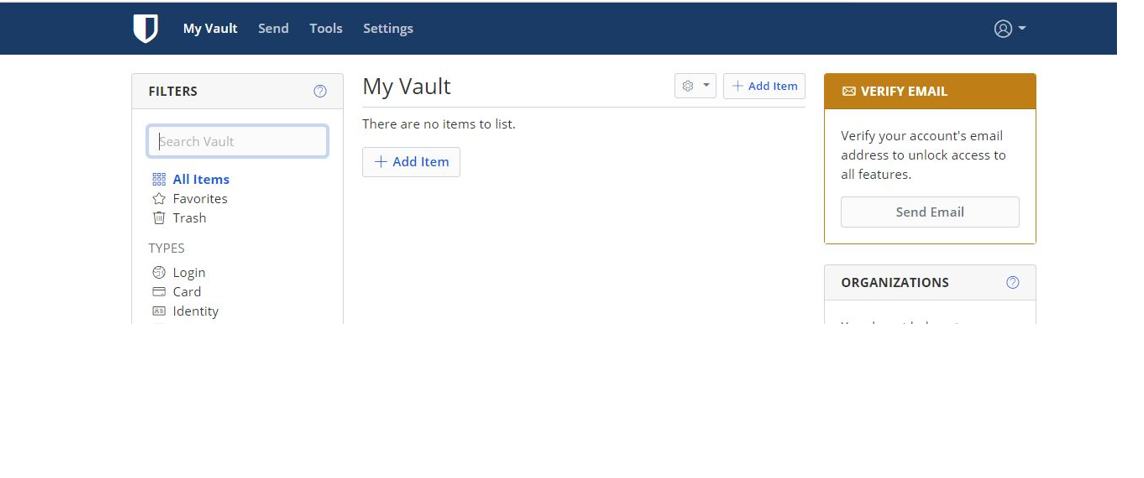Click the My Vault page heading
The height and width of the screenshot is (478, 1144).
(406, 86)
